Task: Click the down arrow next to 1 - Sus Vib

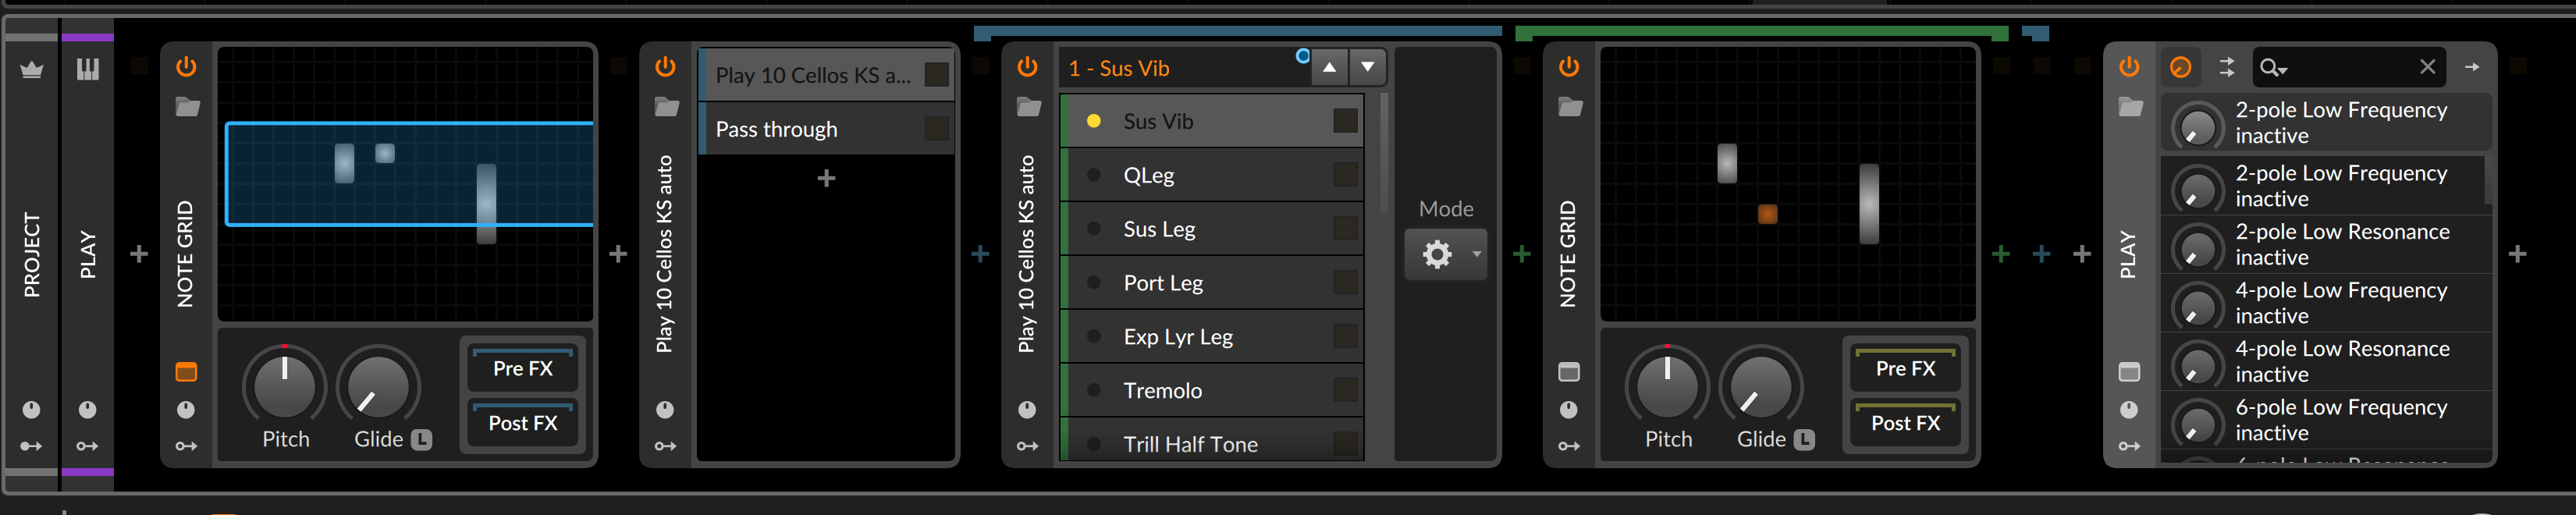Action: 1367,67
